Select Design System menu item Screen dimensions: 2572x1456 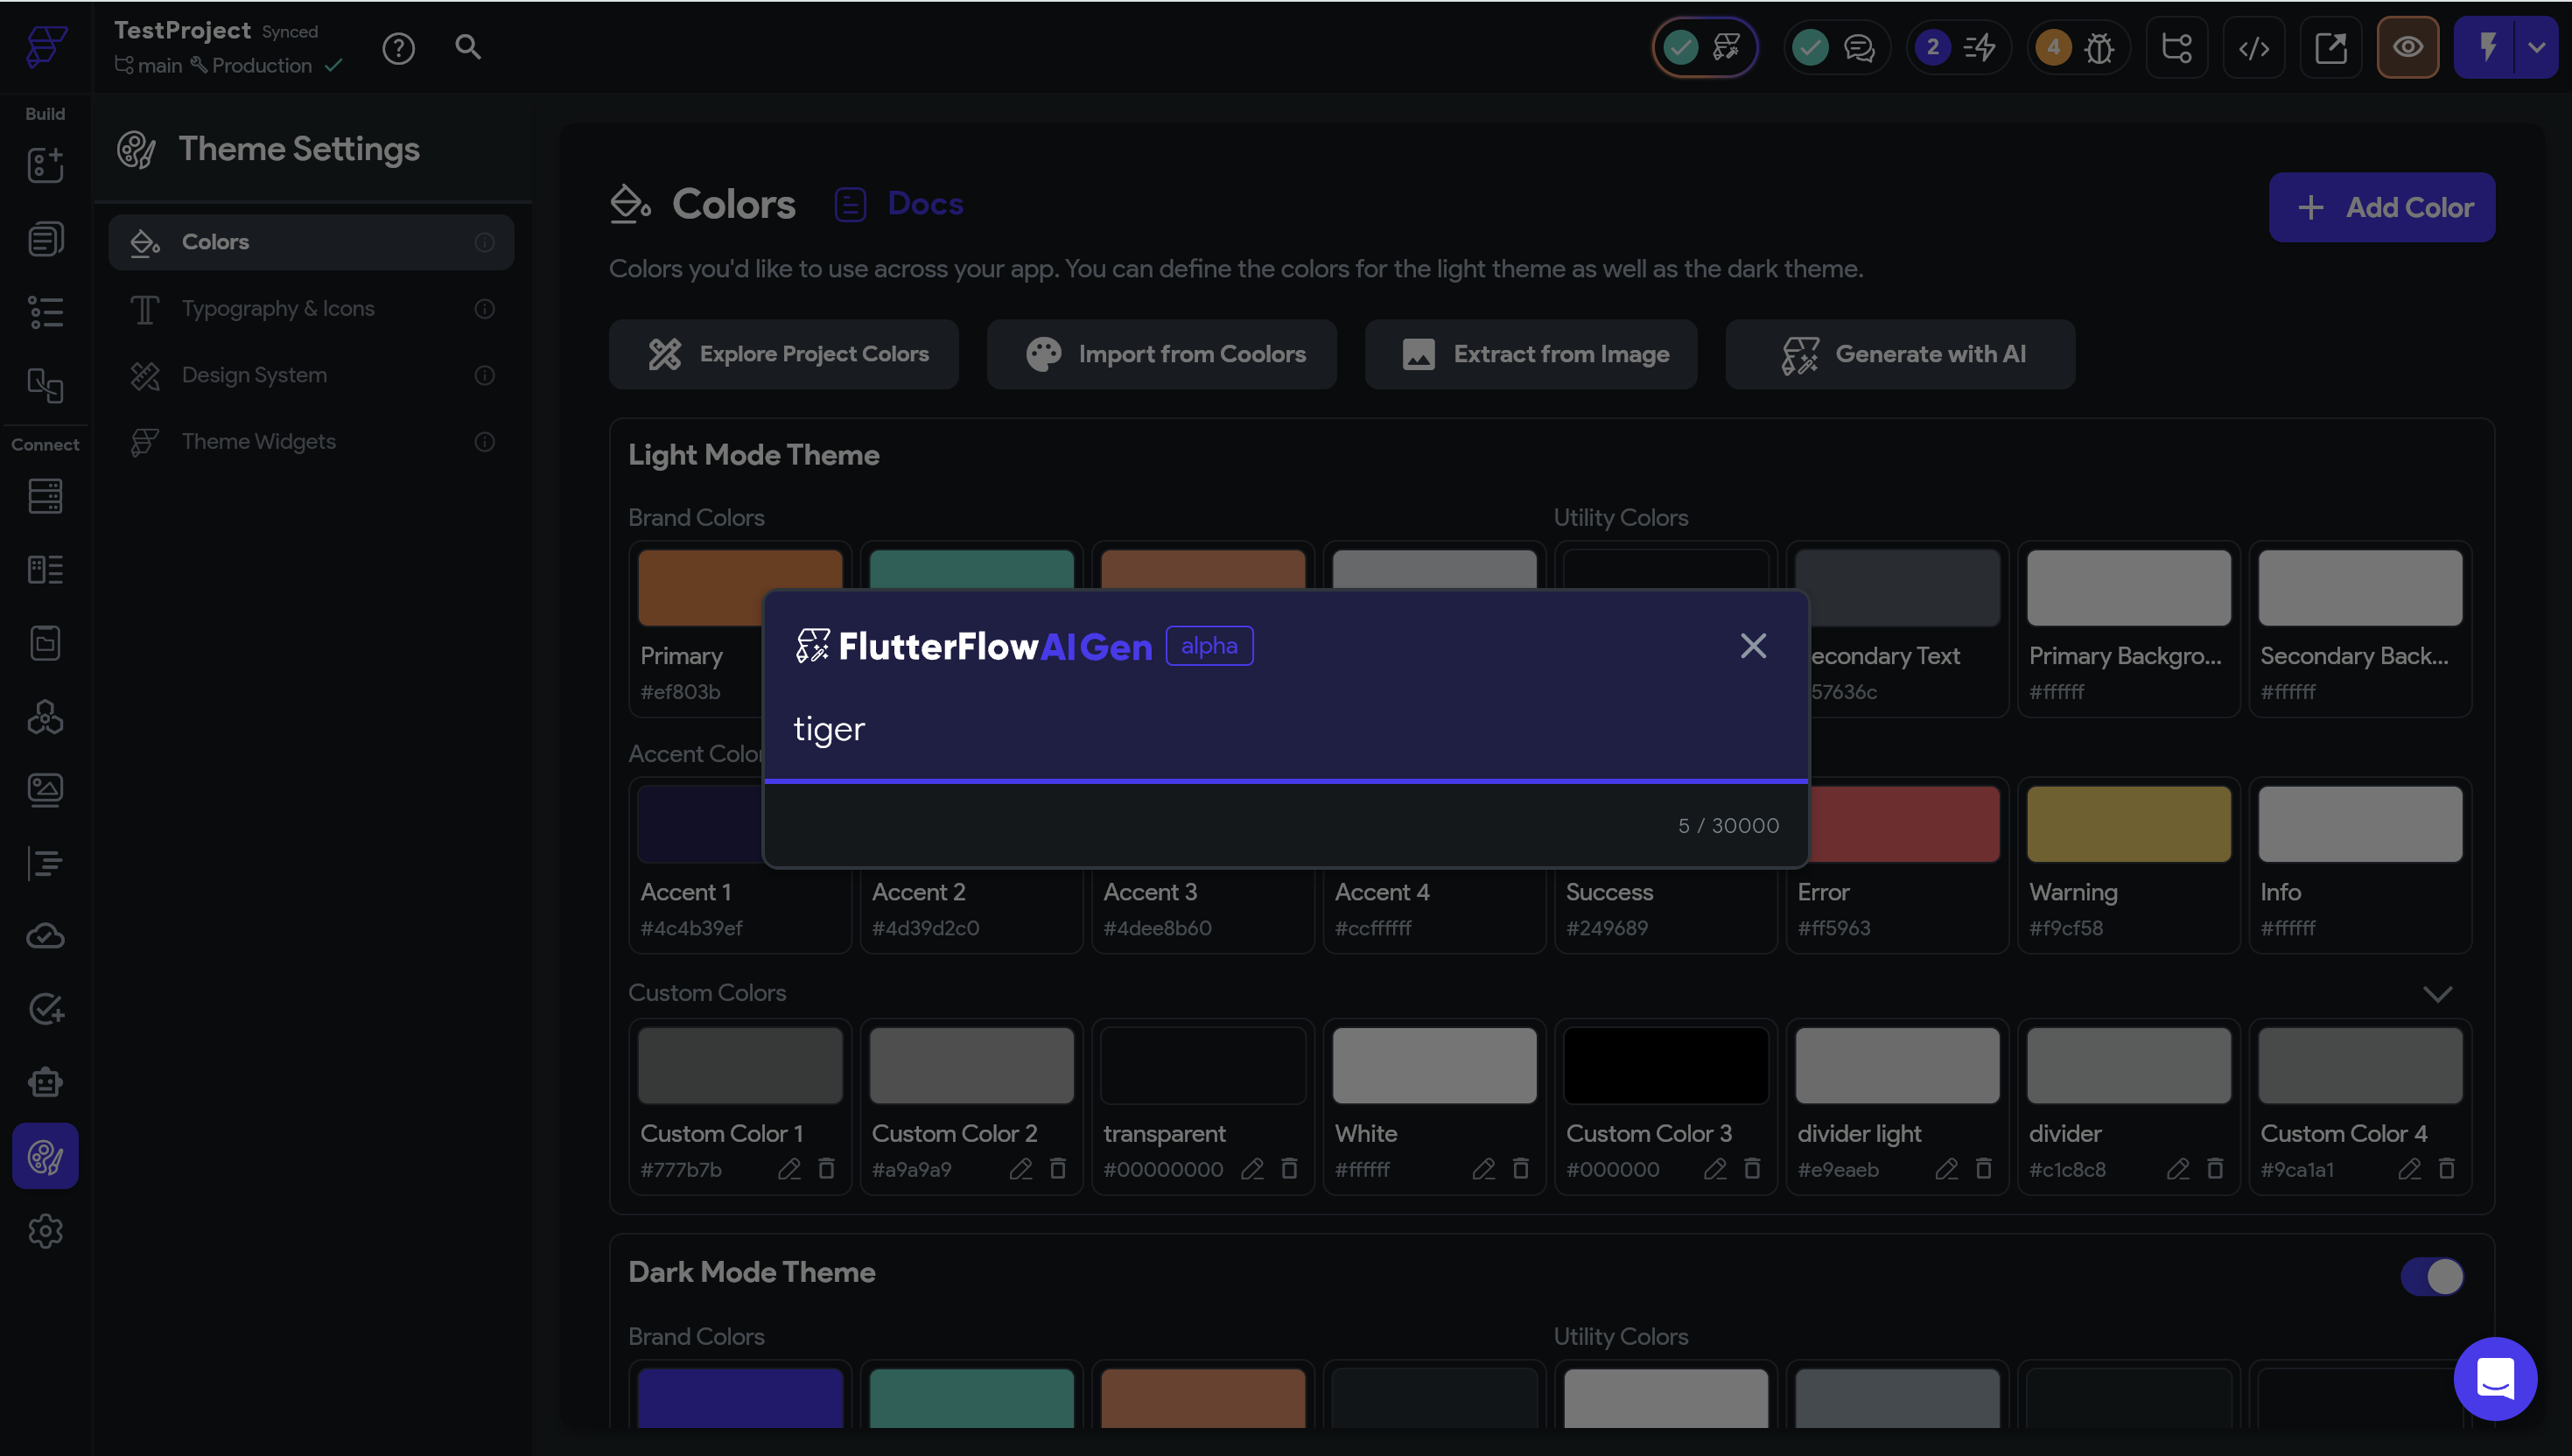coord(254,375)
